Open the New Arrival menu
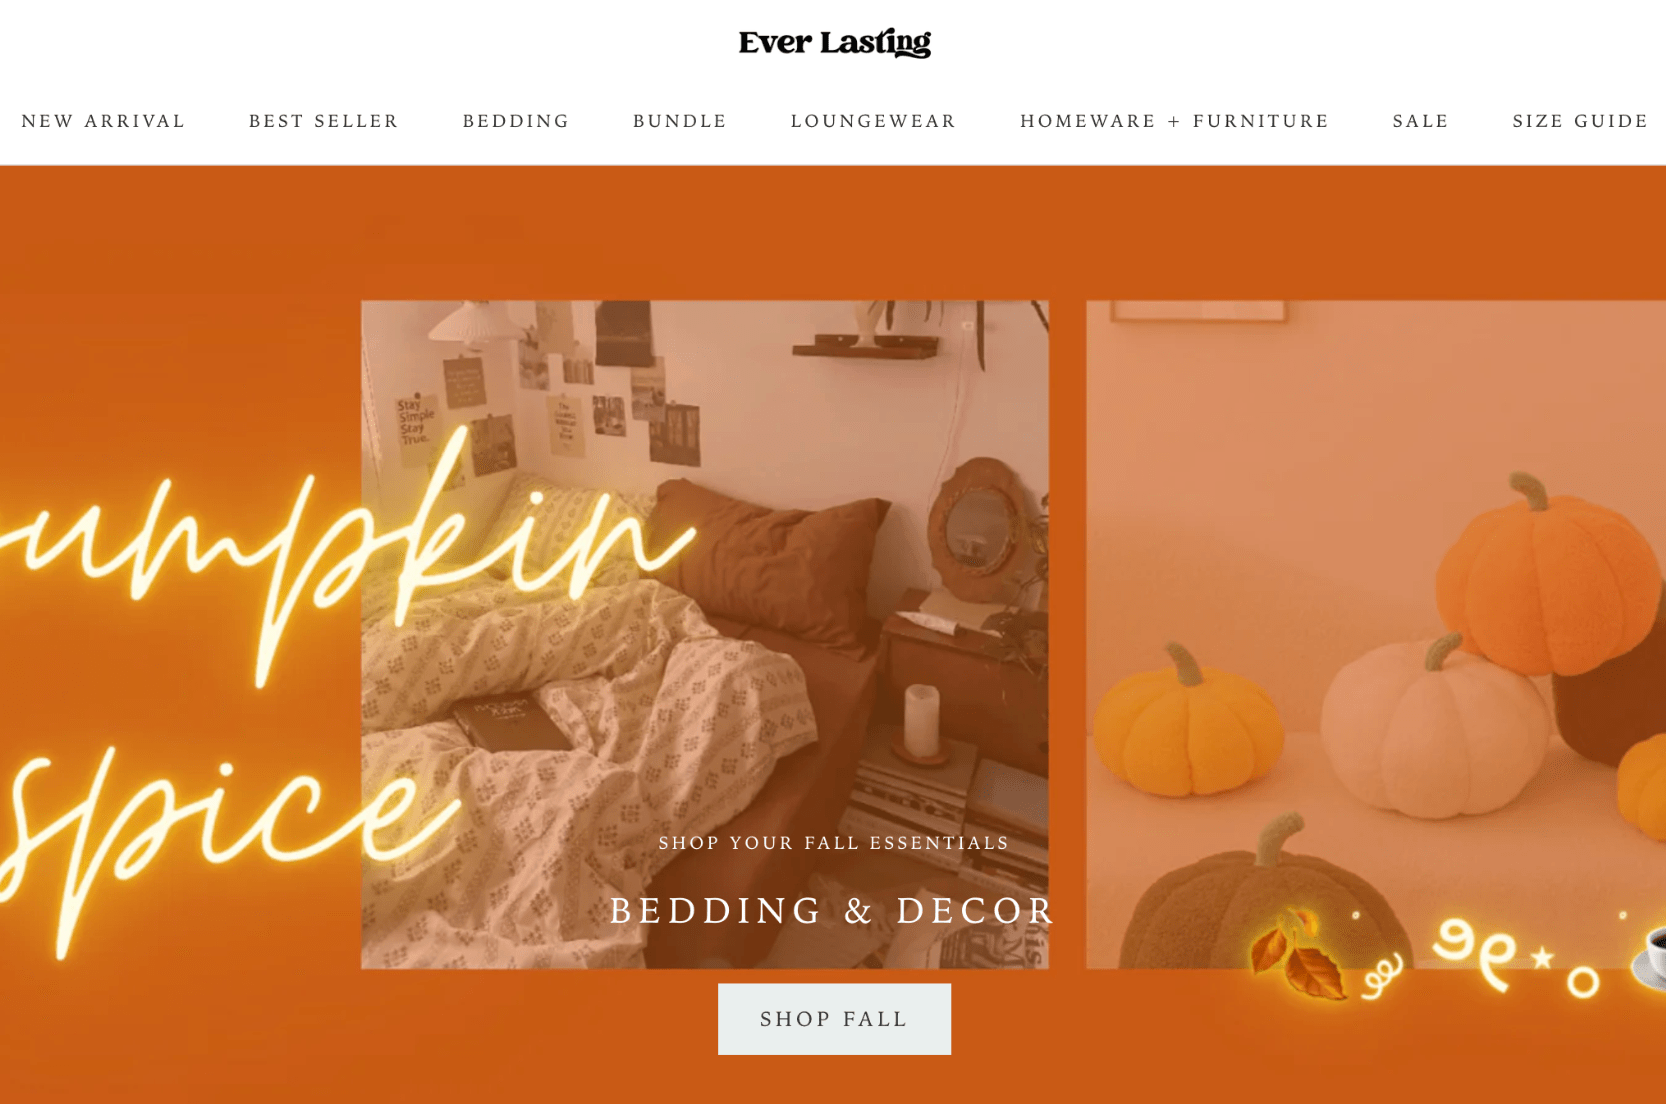The image size is (1666, 1104). point(103,121)
